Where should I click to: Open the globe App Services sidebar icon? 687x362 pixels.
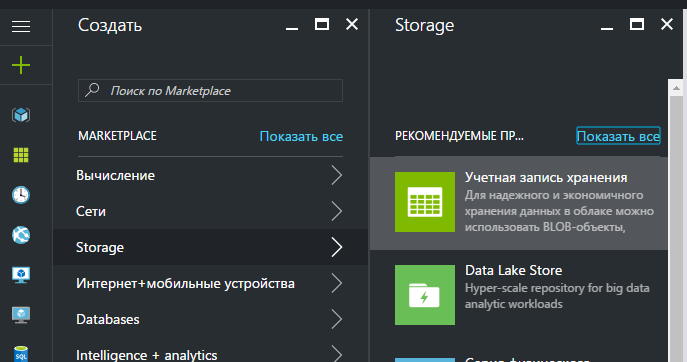(21, 235)
